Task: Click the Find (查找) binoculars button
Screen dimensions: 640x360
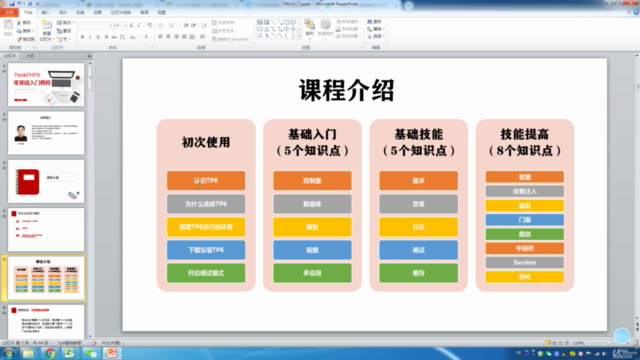Action: 374,22
